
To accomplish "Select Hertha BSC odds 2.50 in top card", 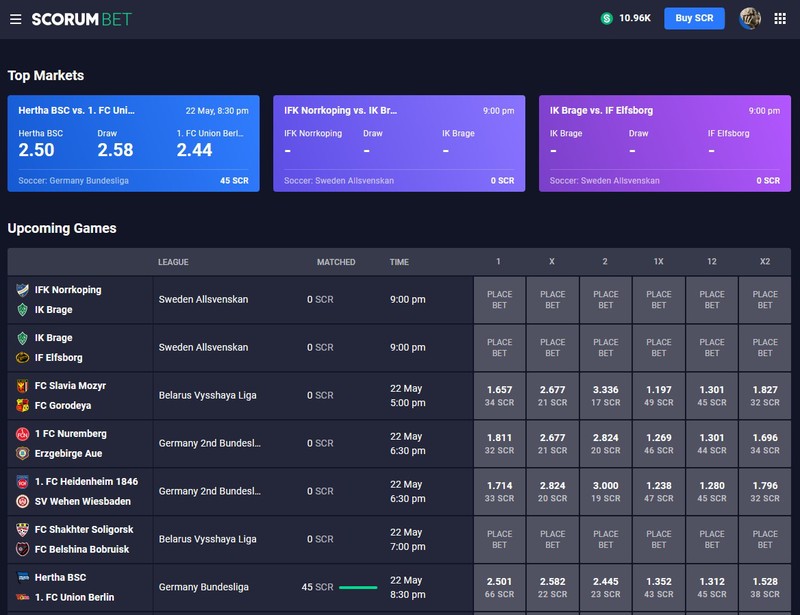I will (36, 150).
